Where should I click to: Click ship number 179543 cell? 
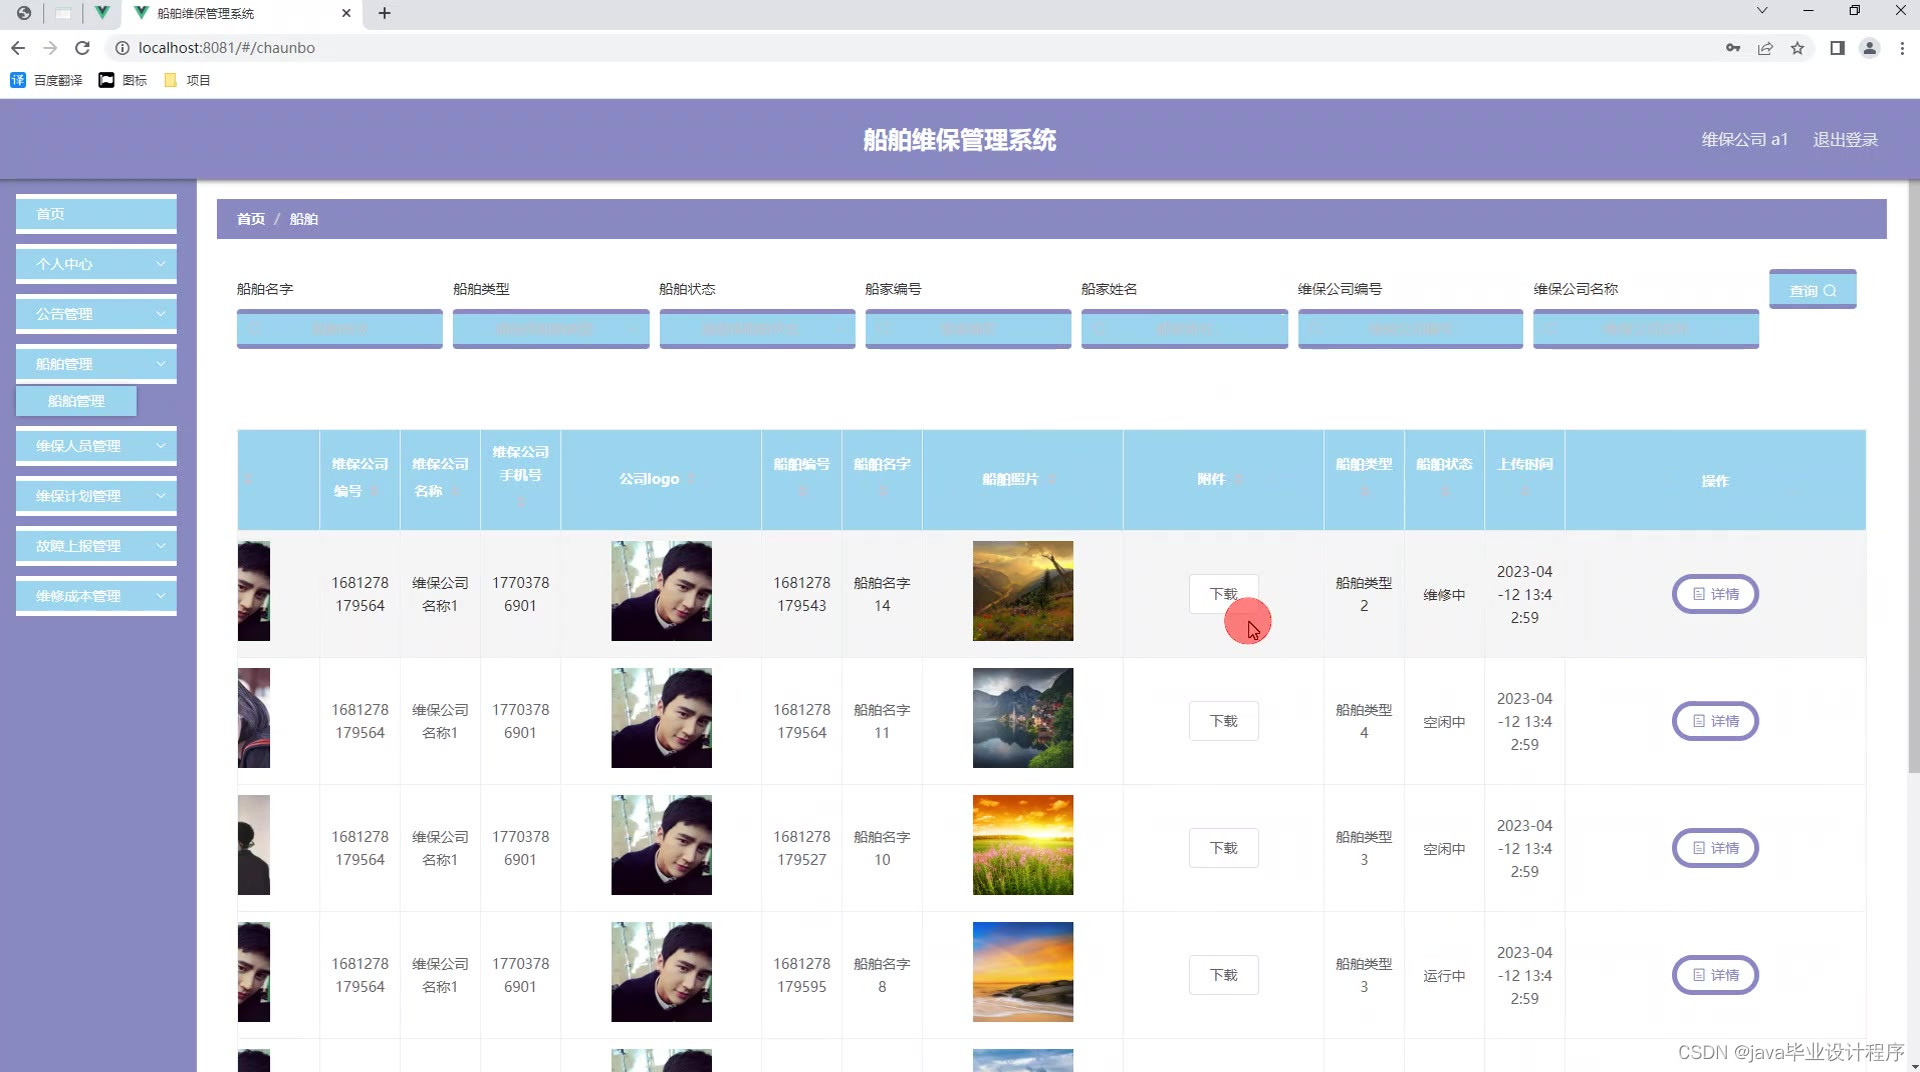point(801,594)
